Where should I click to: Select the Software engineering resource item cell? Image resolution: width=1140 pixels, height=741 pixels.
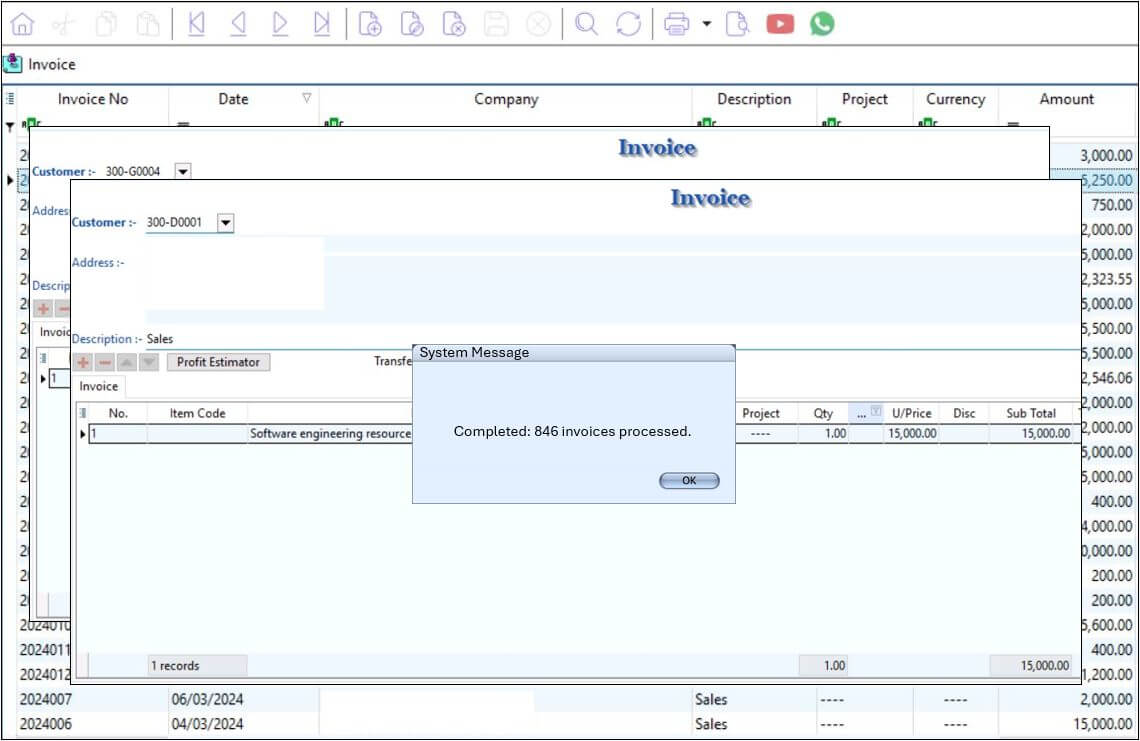pos(330,433)
